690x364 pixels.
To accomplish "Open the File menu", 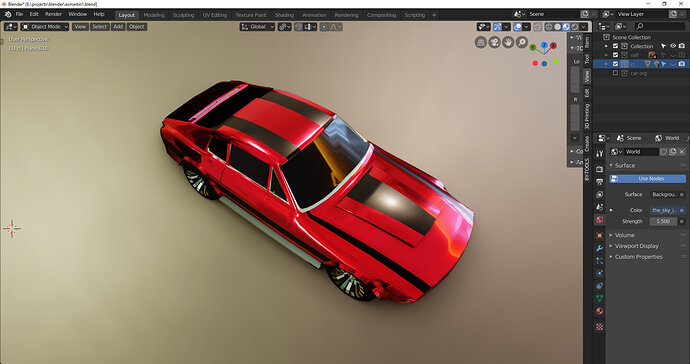I will coord(19,15).
